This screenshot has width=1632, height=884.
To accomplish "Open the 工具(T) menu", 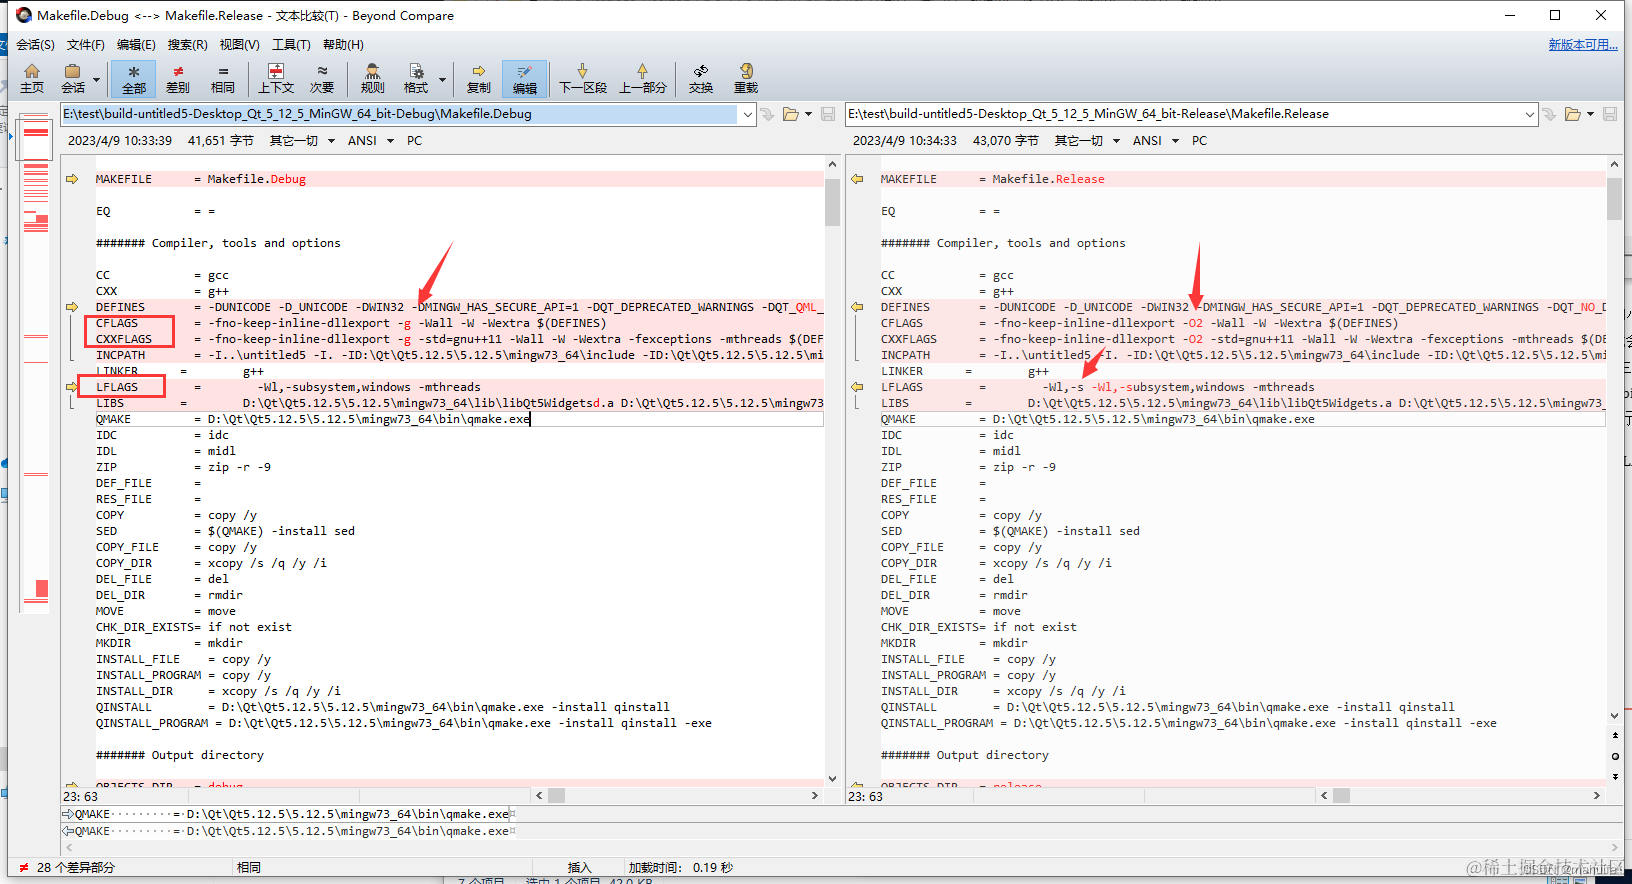I will (x=291, y=45).
